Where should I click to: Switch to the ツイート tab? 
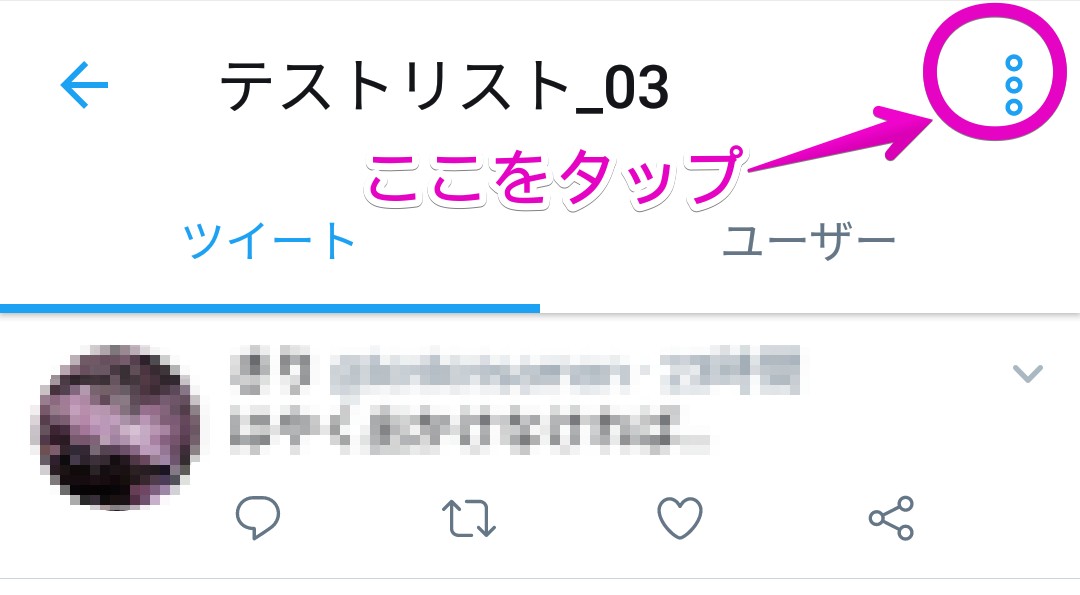pyautogui.click(x=269, y=241)
